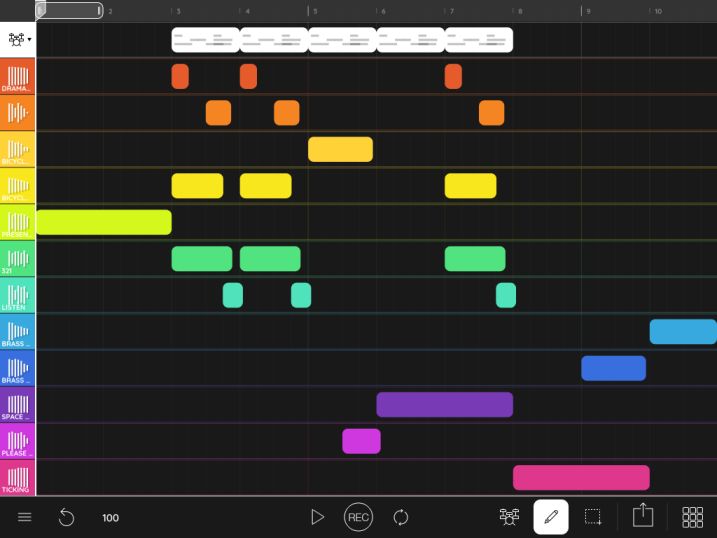Click the loop region bar in ruler
The height and width of the screenshot is (538, 717).
69,11
